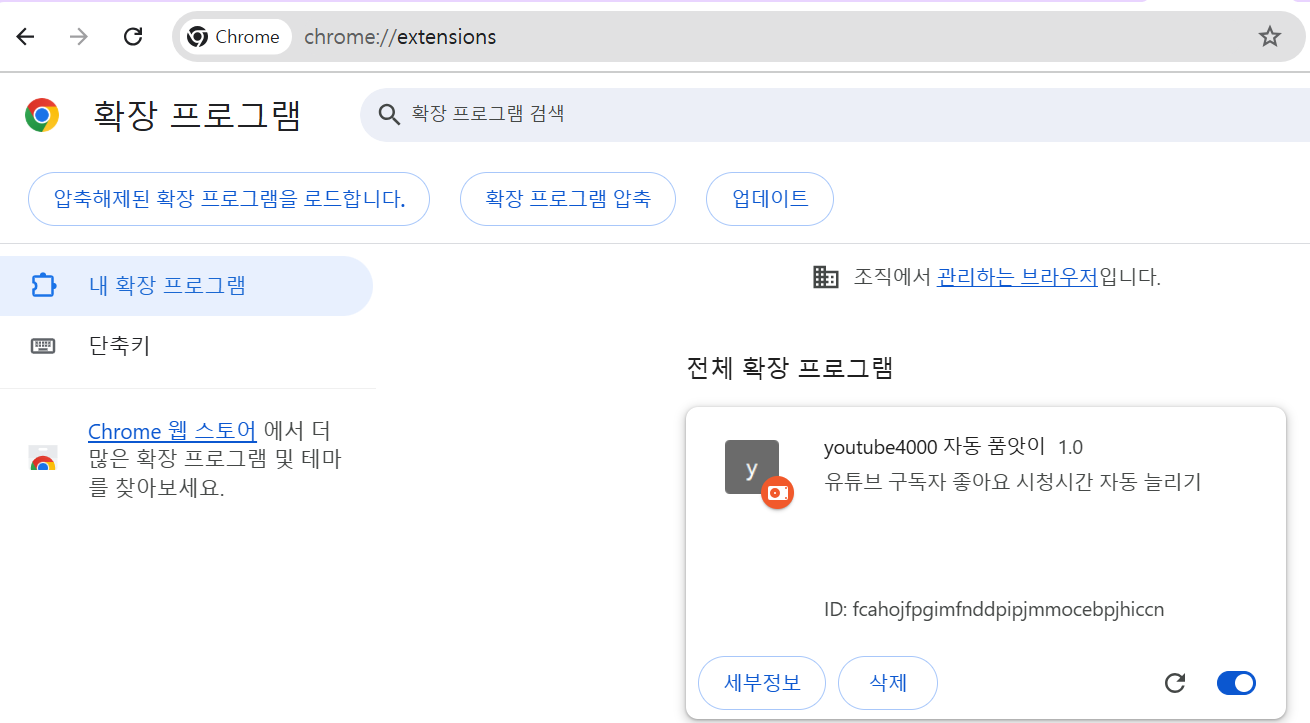The image size is (1310, 723).
Task: Open the 관리하는 브라우저 link
Action: click(x=1017, y=277)
